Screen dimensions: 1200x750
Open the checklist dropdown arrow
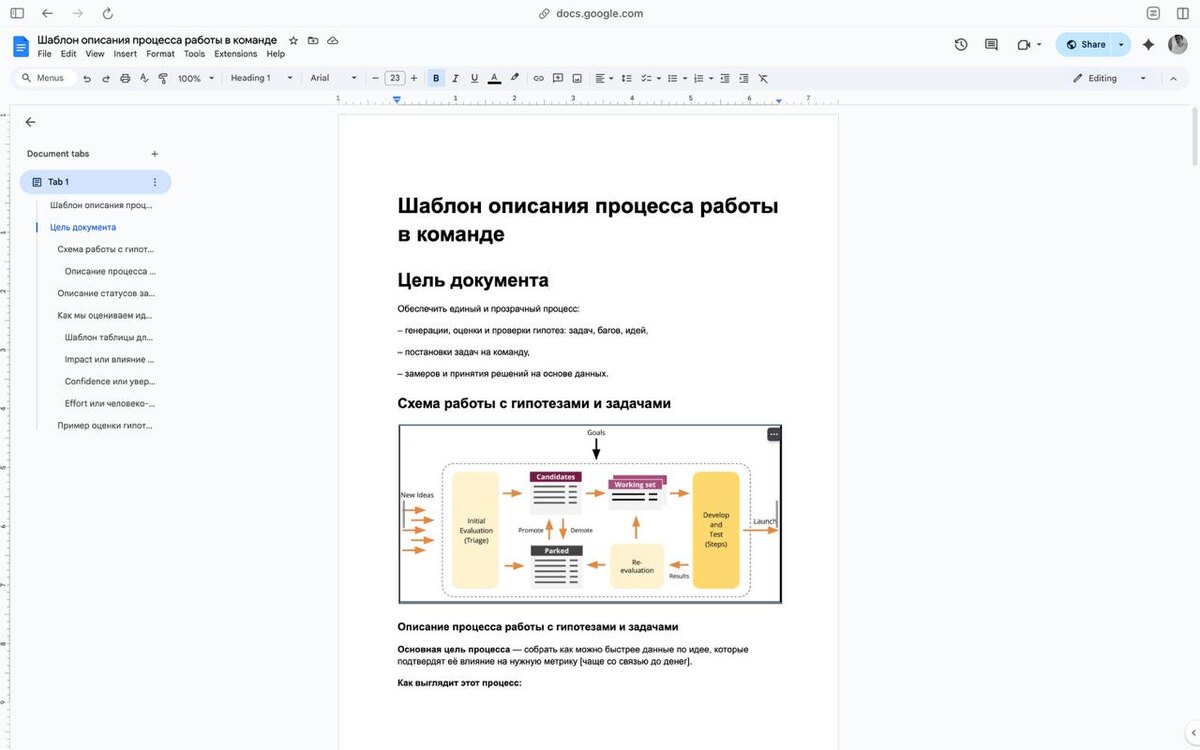pos(659,78)
